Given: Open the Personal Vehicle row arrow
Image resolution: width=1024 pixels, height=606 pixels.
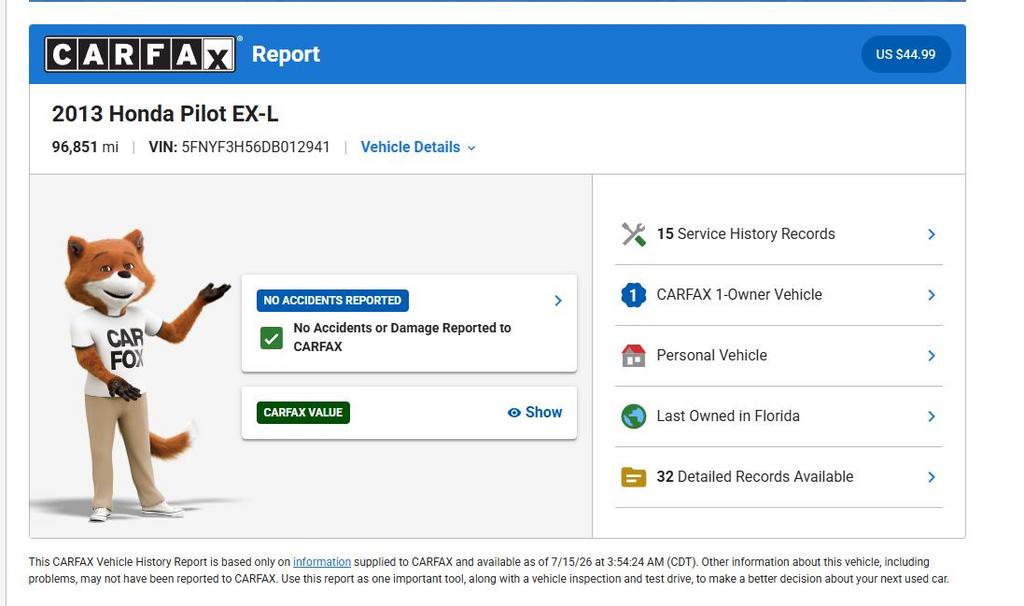Looking at the screenshot, I should coord(931,355).
